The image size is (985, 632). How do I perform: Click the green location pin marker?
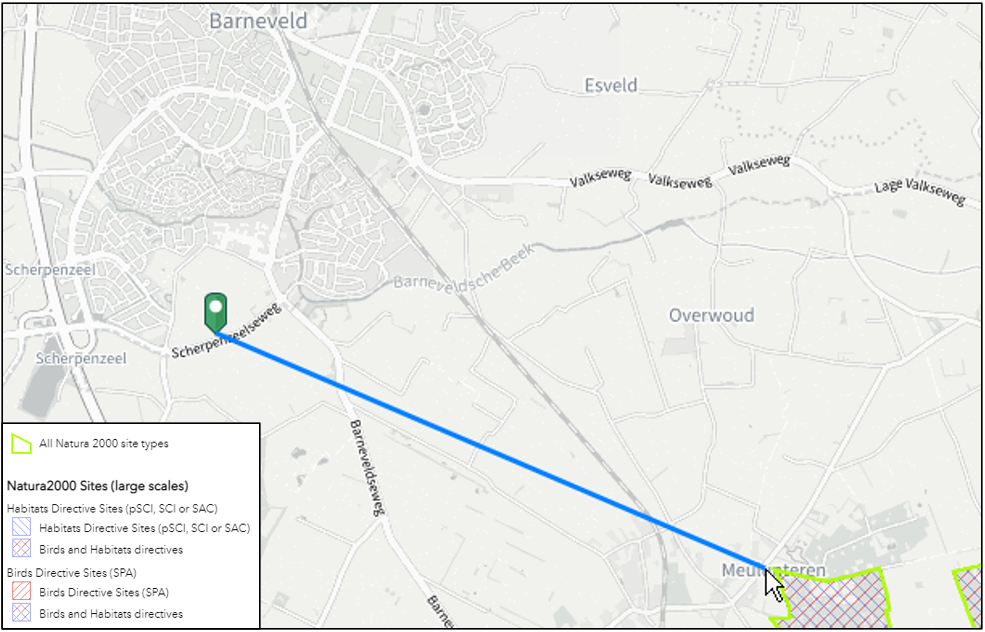coord(215,312)
